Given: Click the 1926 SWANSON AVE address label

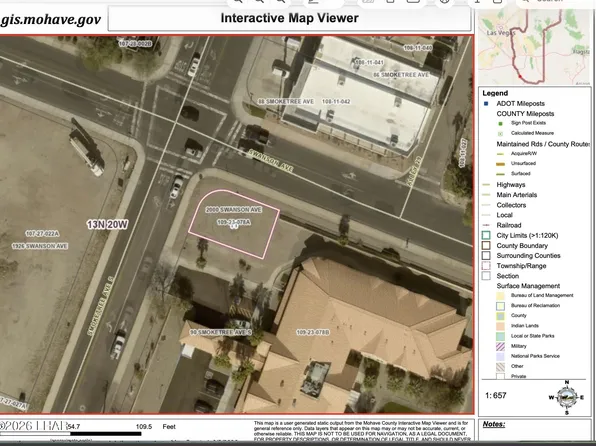Looking at the screenshot, I should [40, 246].
